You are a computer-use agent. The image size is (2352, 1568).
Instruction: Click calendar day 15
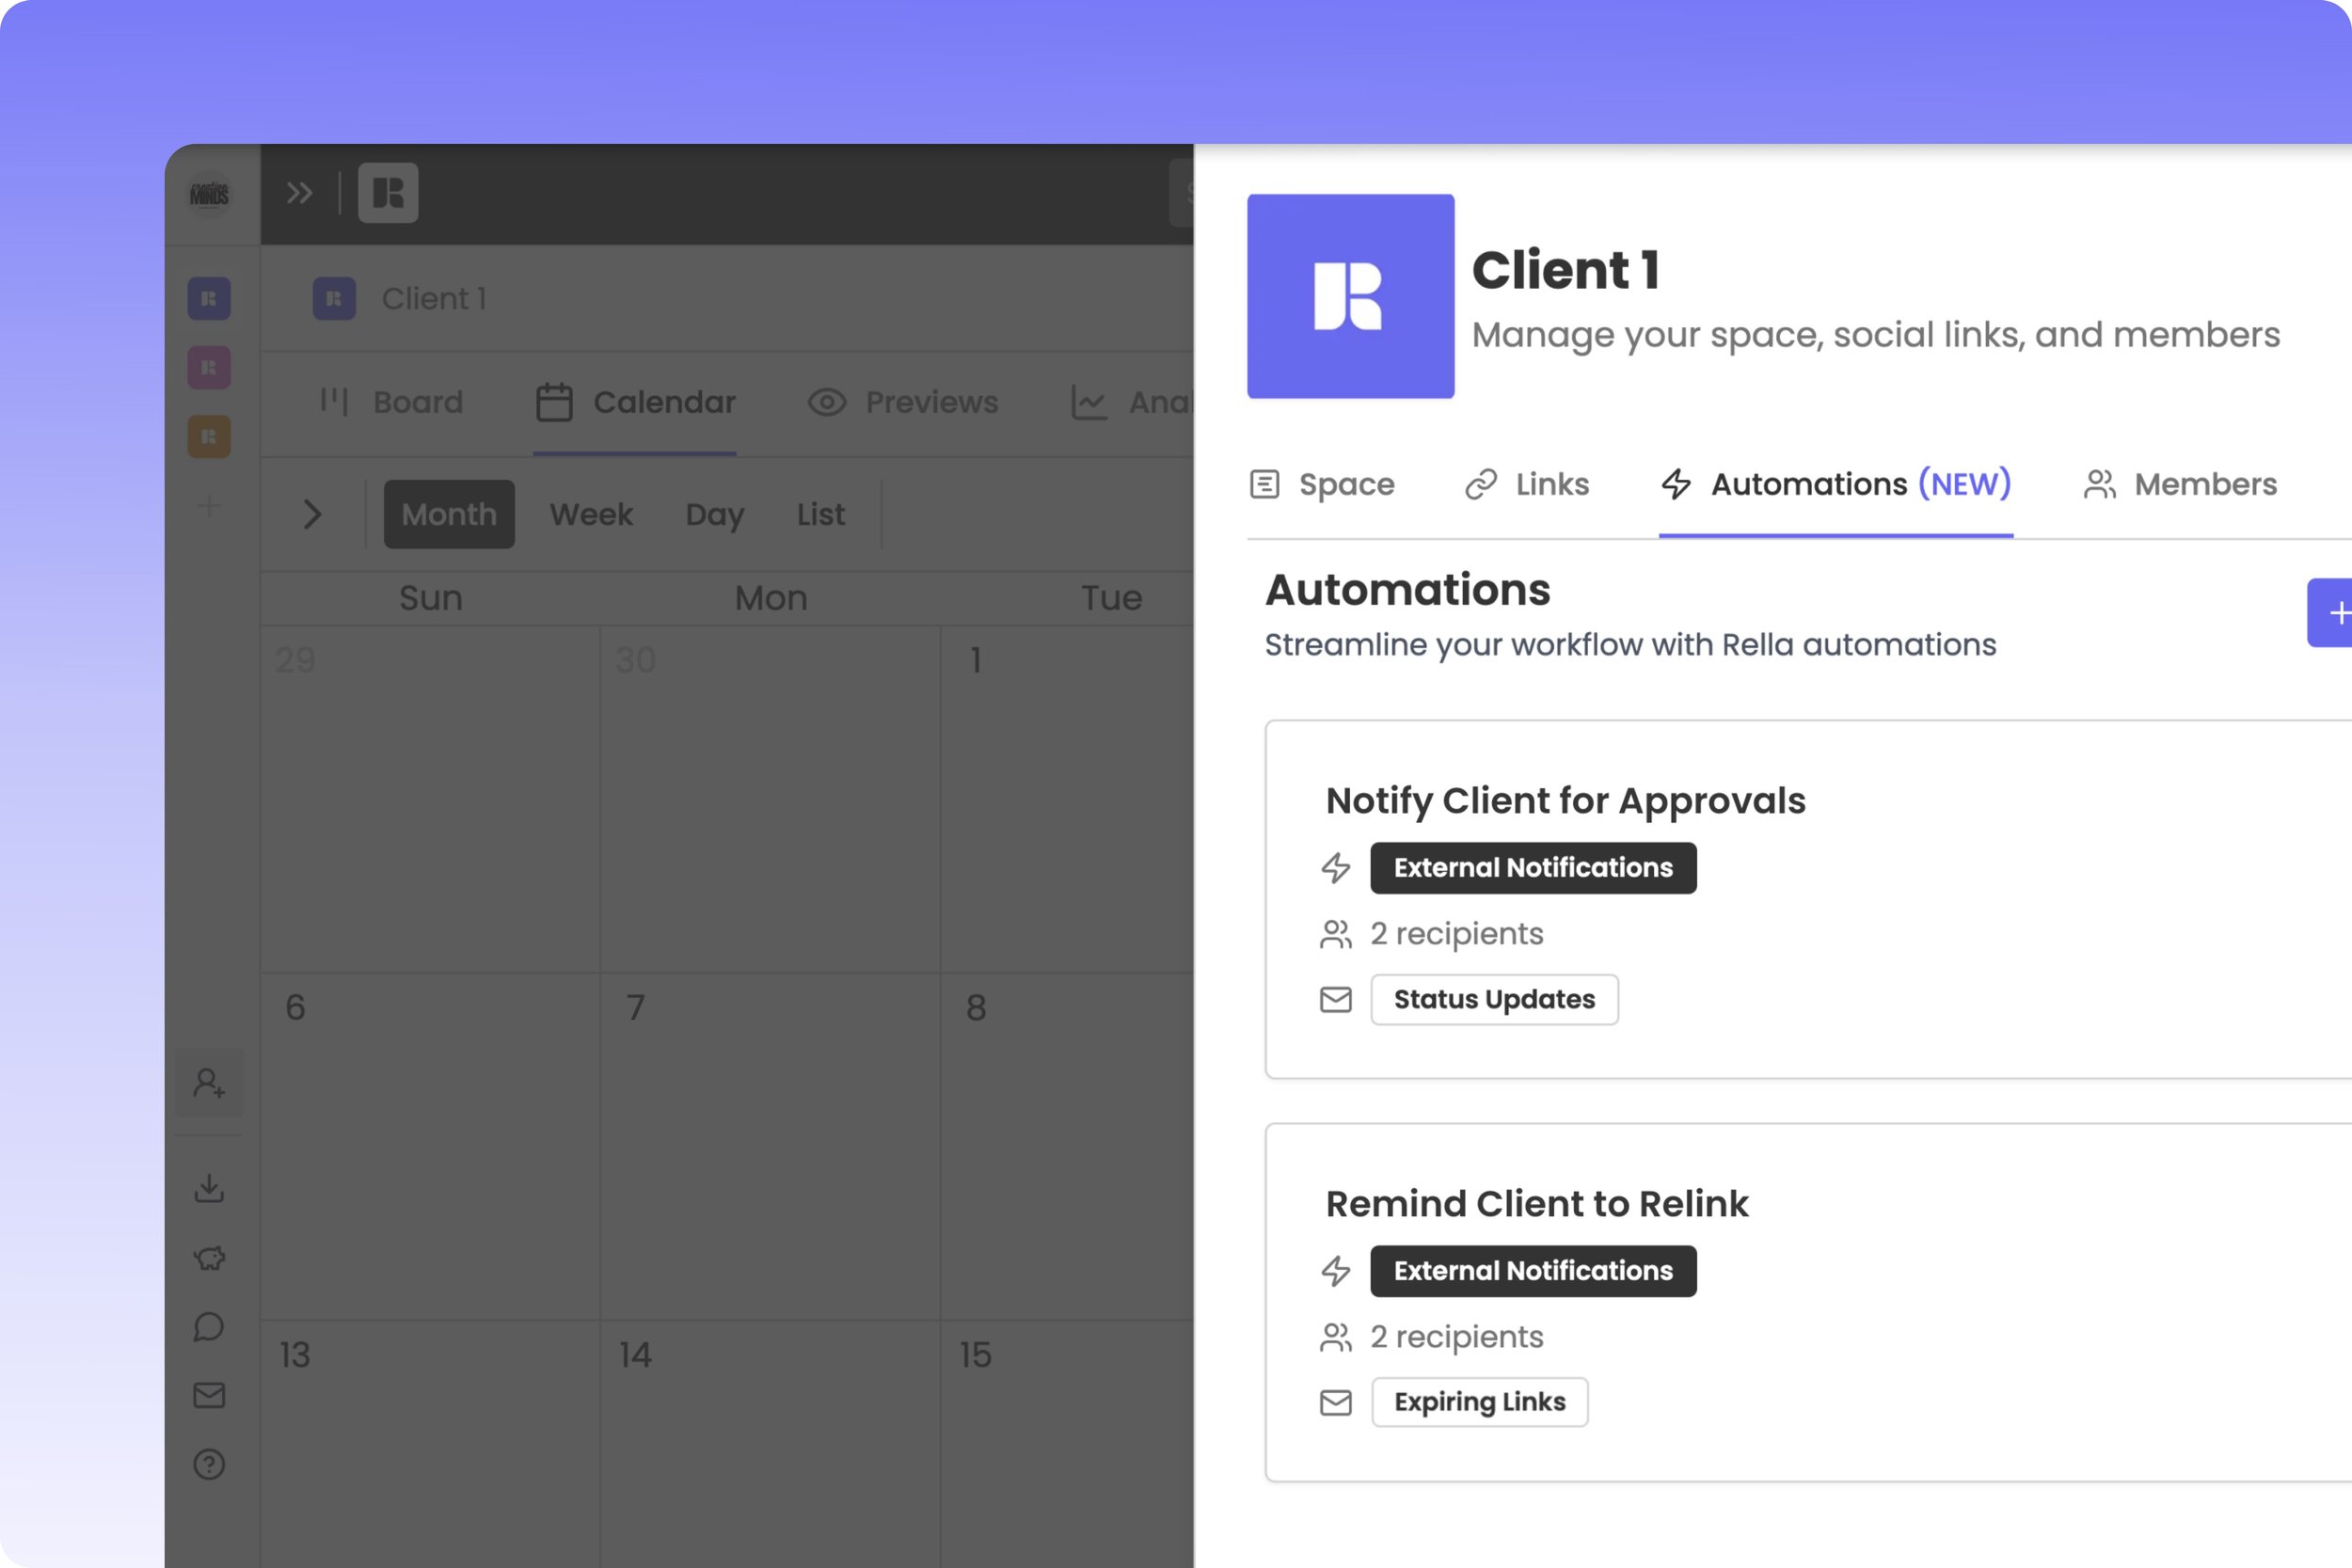pos(1067,1444)
